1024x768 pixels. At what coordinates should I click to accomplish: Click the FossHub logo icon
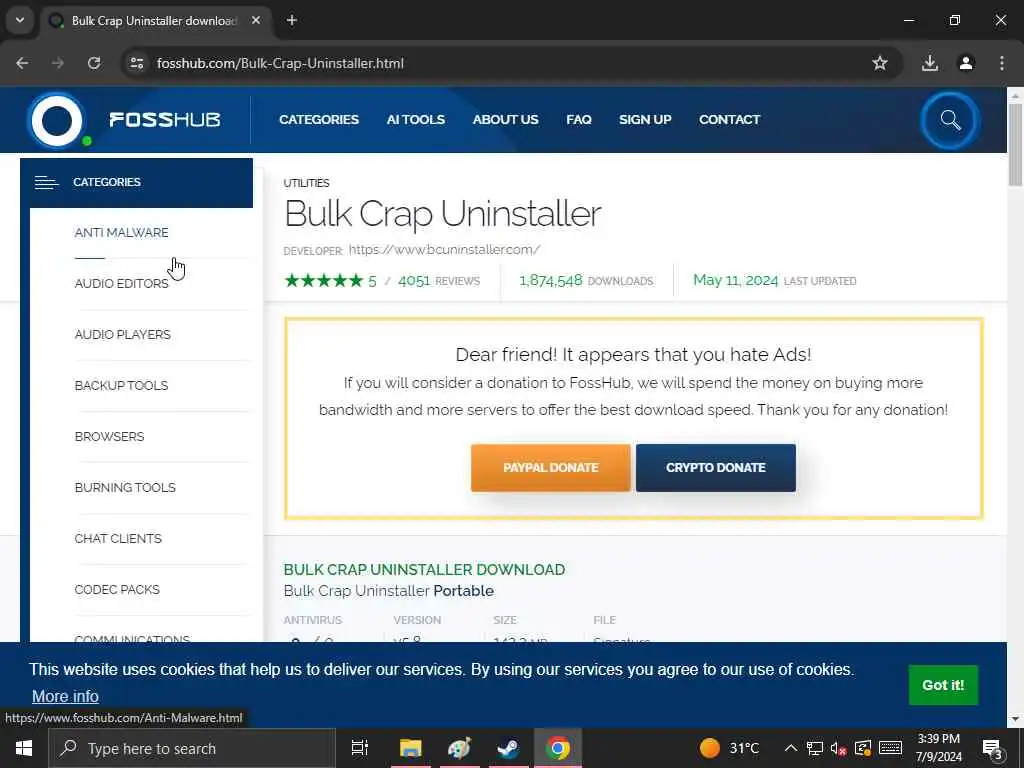point(57,120)
